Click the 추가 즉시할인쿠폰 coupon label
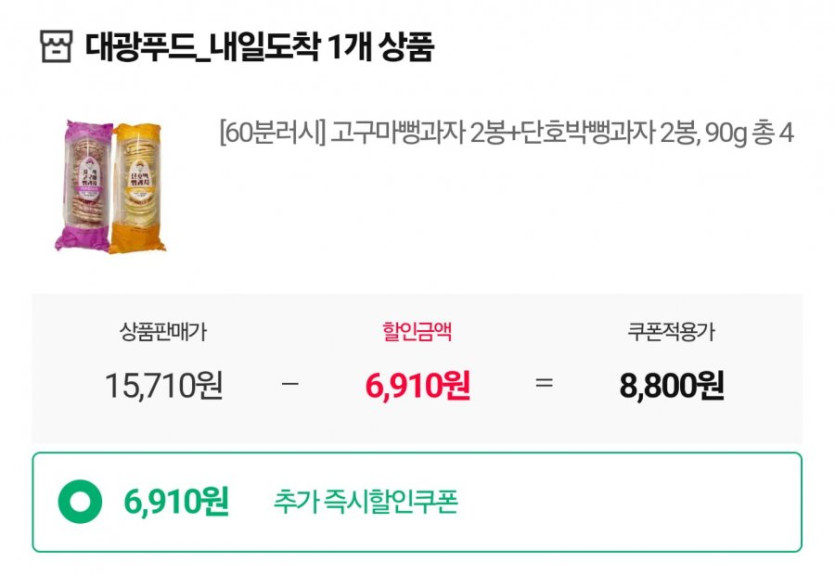Viewport: 835px width, 574px height. [365, 502]
